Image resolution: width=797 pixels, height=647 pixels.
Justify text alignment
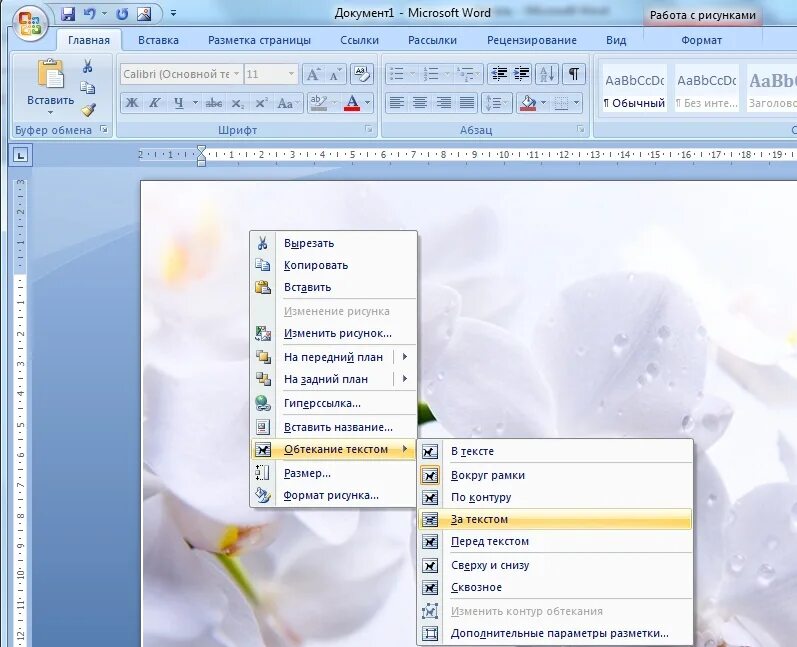coord(467,103)
